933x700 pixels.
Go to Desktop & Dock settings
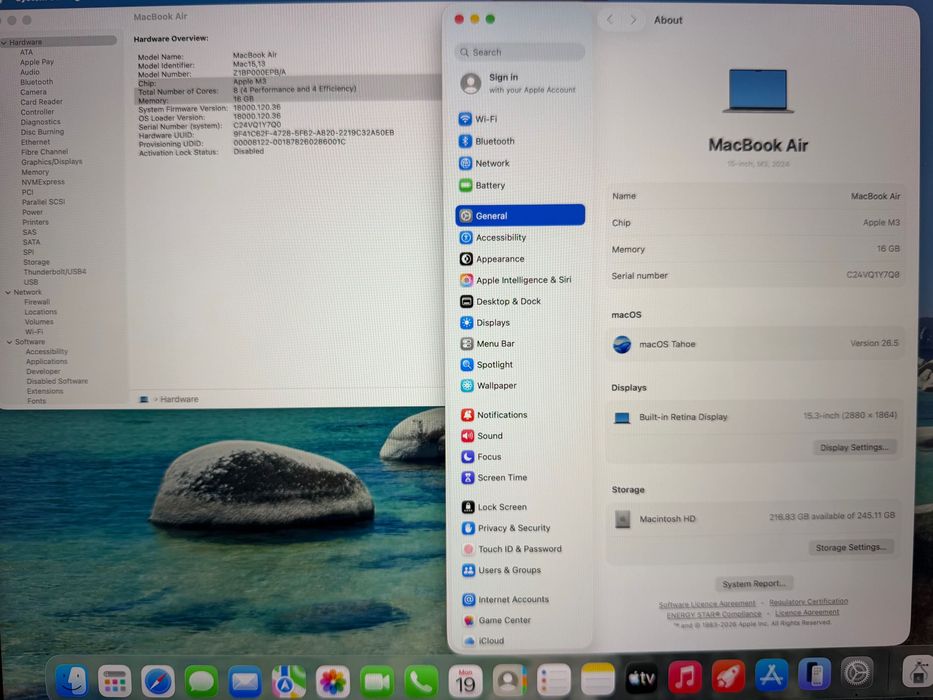(521, 301)
